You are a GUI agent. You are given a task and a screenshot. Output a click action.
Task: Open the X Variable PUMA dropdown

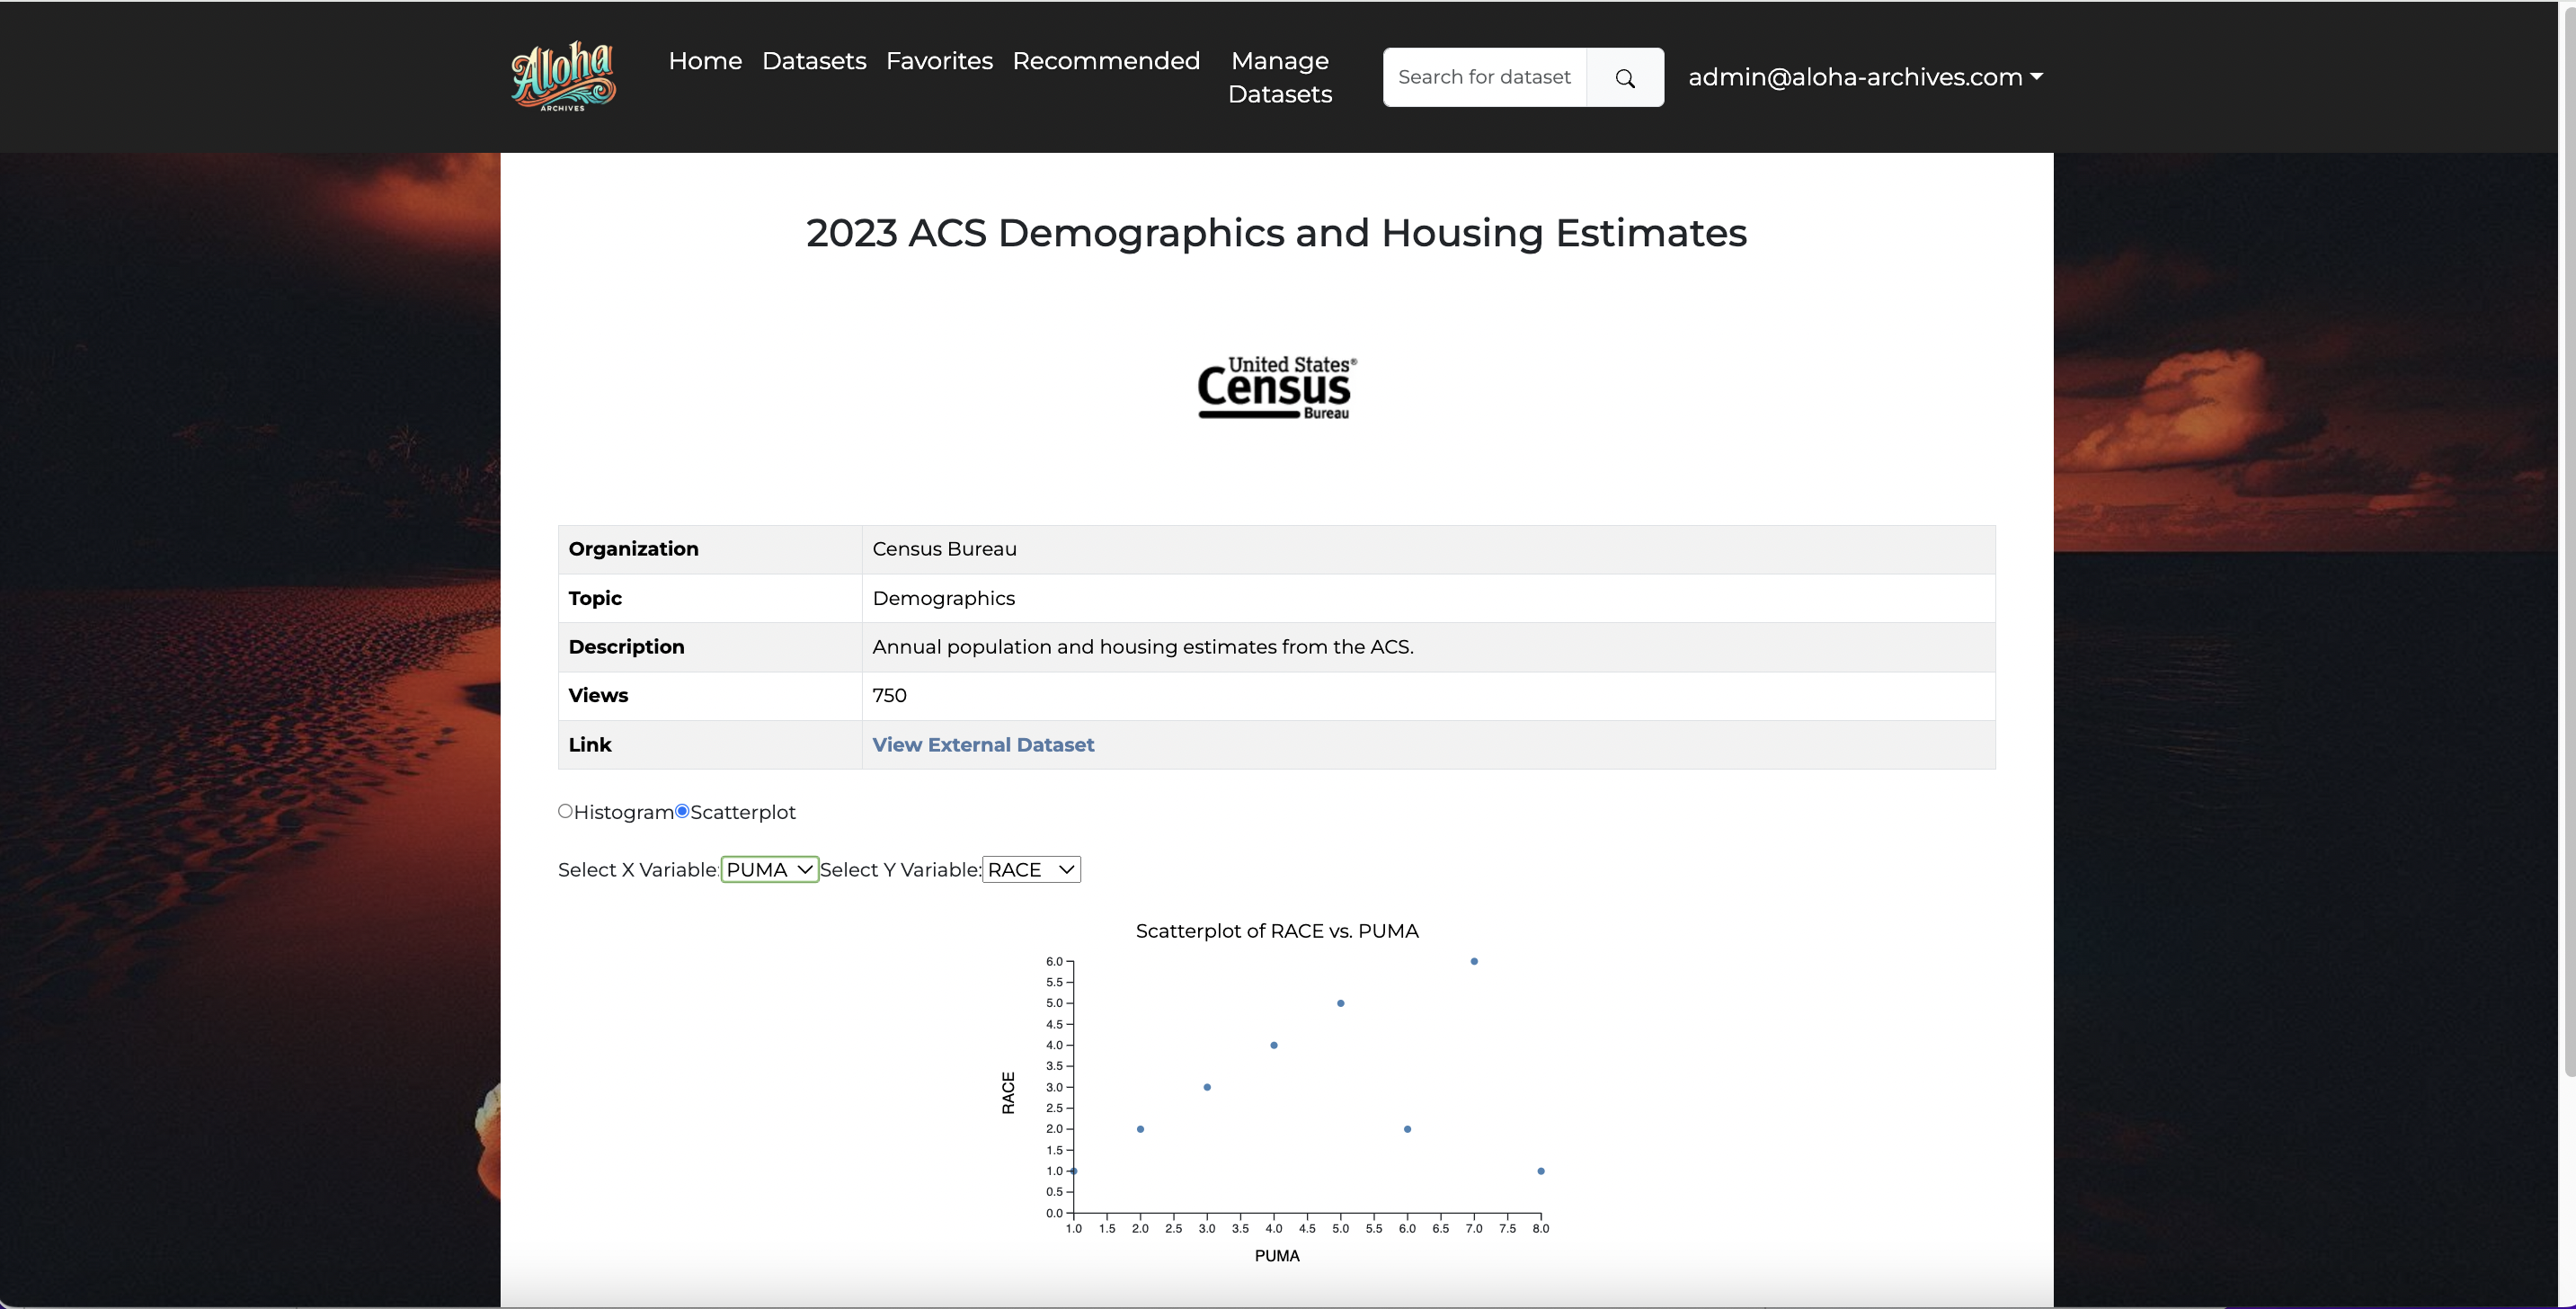pyautogui.click(x=769, y=870)
